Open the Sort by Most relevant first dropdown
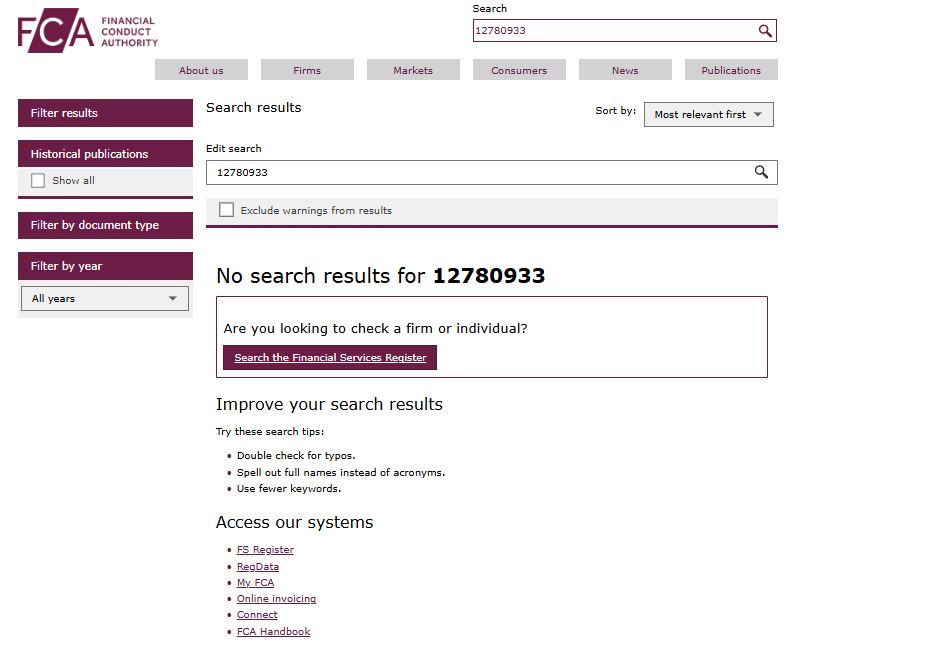The width and height of the screenshot is (940, 661). (x=709, y=114)
